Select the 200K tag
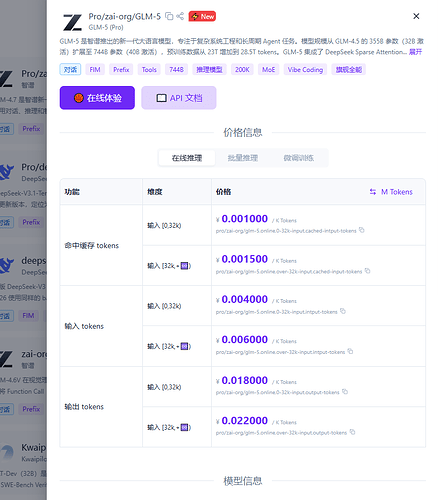Viewport: 439px width, 500px height. coord(242,69)
